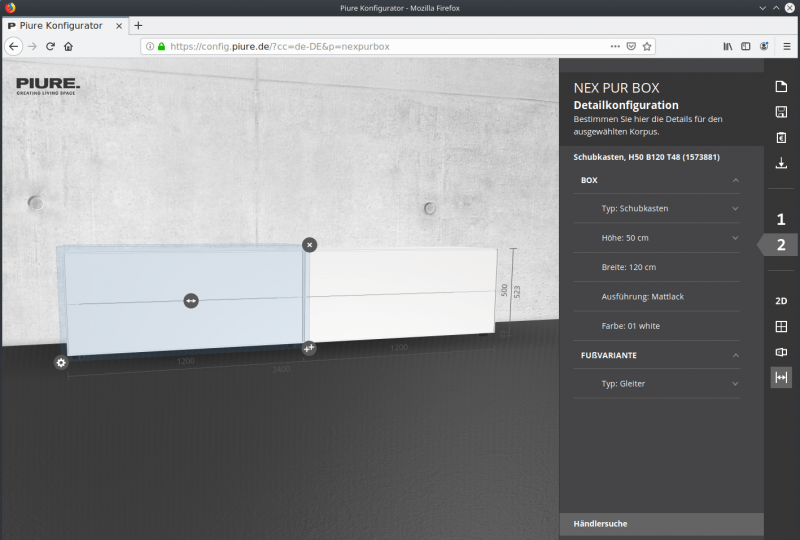
Task: Click the browser back button
Action: [x=14, y=46]
